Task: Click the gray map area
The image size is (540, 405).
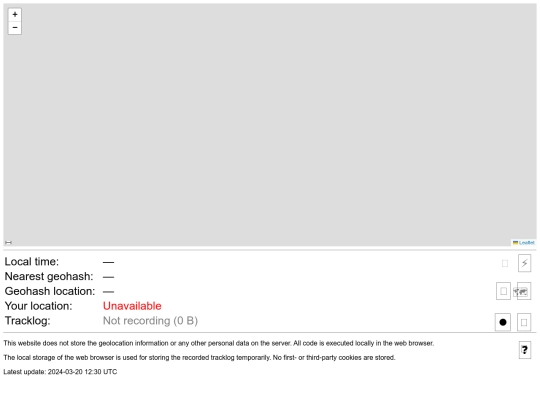Action: tap(270, 125)
